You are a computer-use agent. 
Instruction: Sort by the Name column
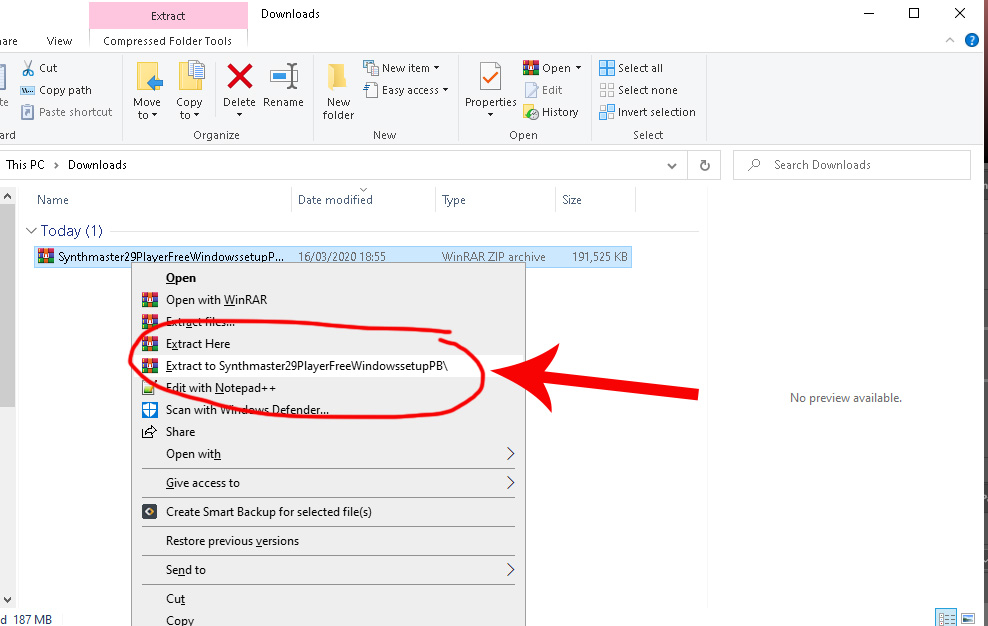pyautogui.click(x=53, y=200)
